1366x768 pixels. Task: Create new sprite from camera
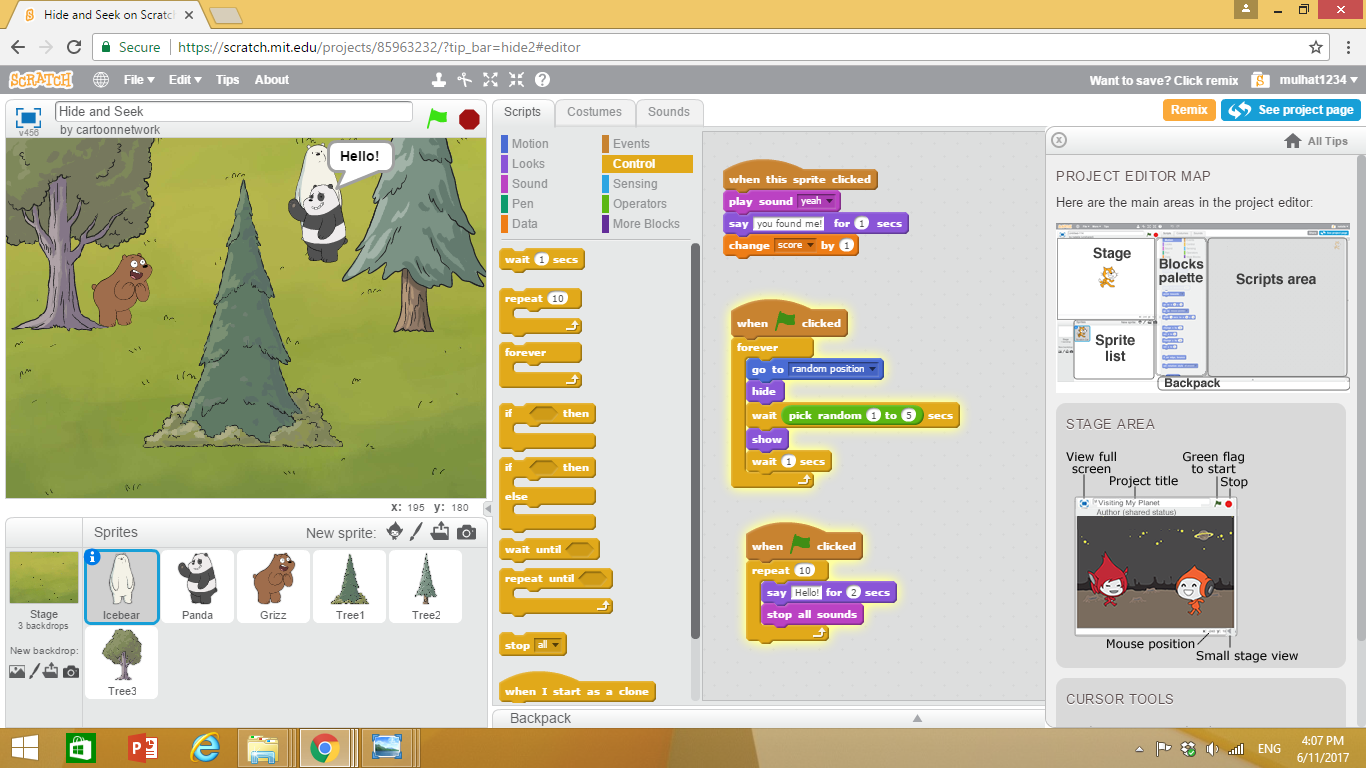point(466,533)
